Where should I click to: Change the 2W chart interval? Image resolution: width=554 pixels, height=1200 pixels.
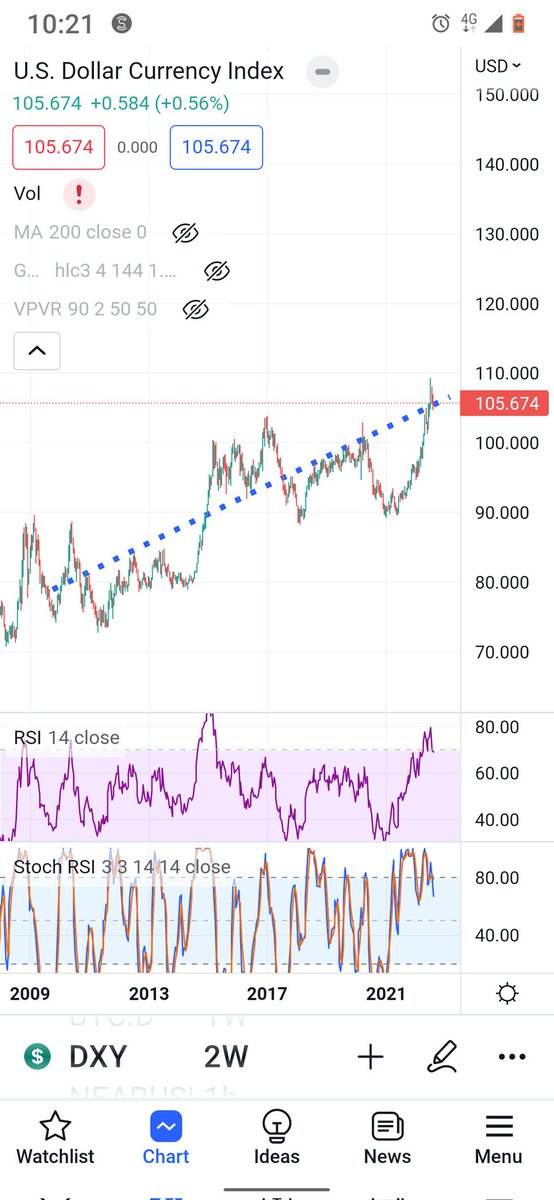[225, 1057]
